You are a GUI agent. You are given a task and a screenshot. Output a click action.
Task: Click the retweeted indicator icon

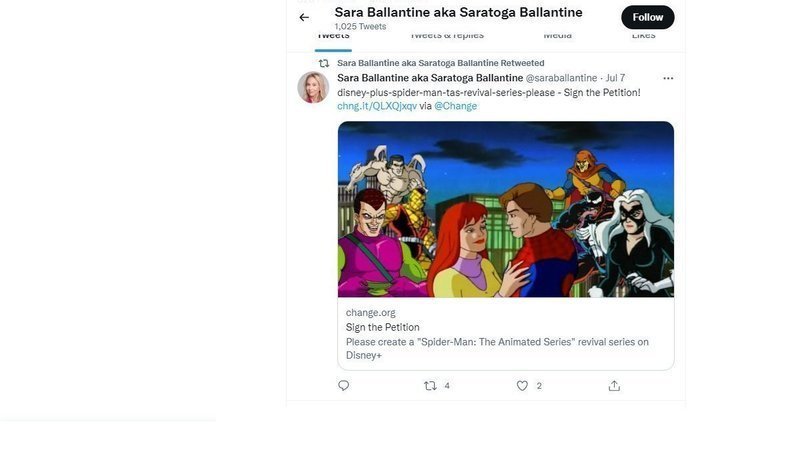pyautogui.click(x=323, y=63)
